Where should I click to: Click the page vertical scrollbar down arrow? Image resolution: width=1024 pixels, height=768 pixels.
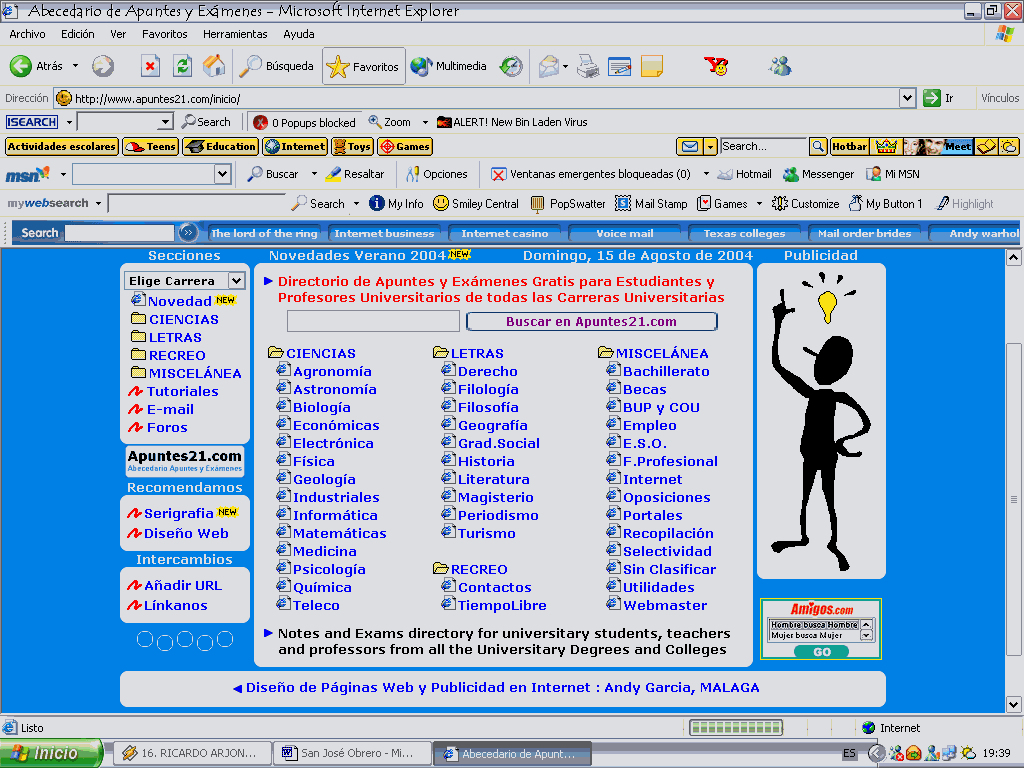pos(1013,704)
